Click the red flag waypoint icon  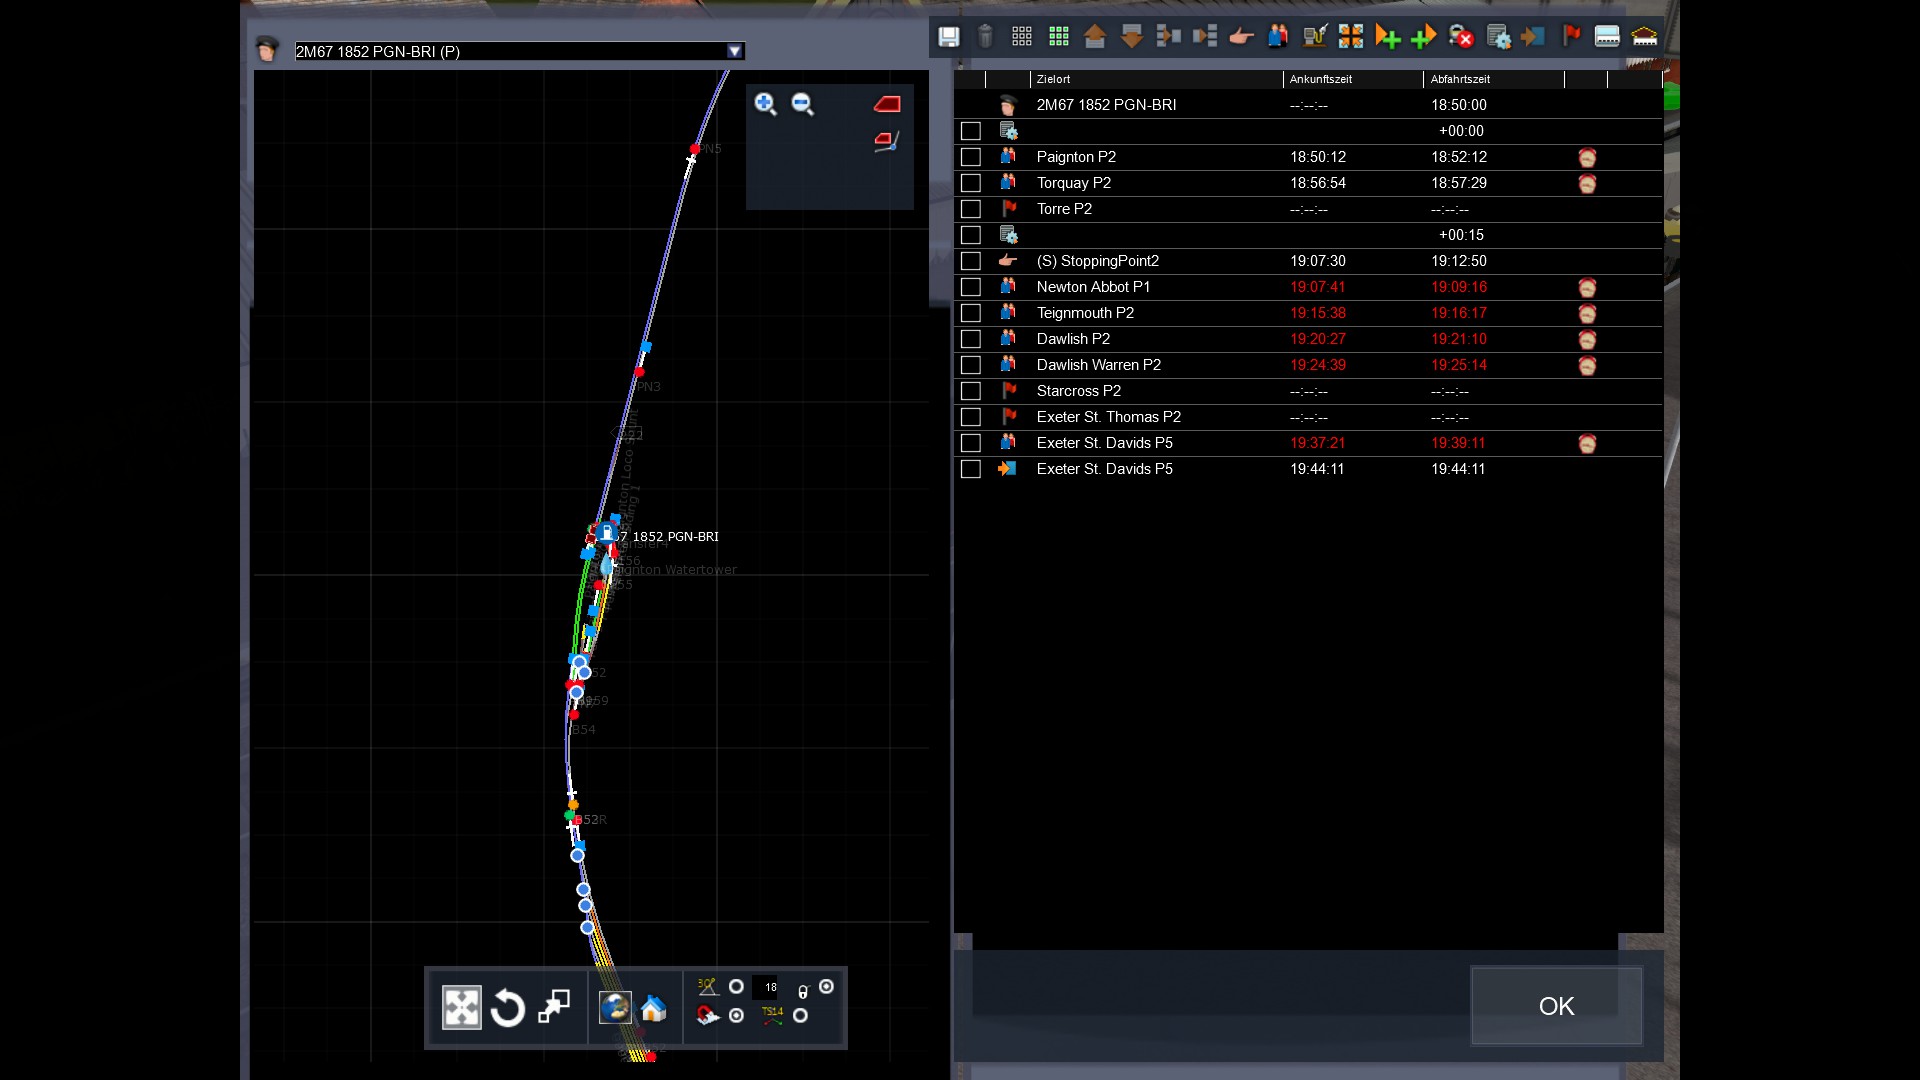(x=1571, y=37)
